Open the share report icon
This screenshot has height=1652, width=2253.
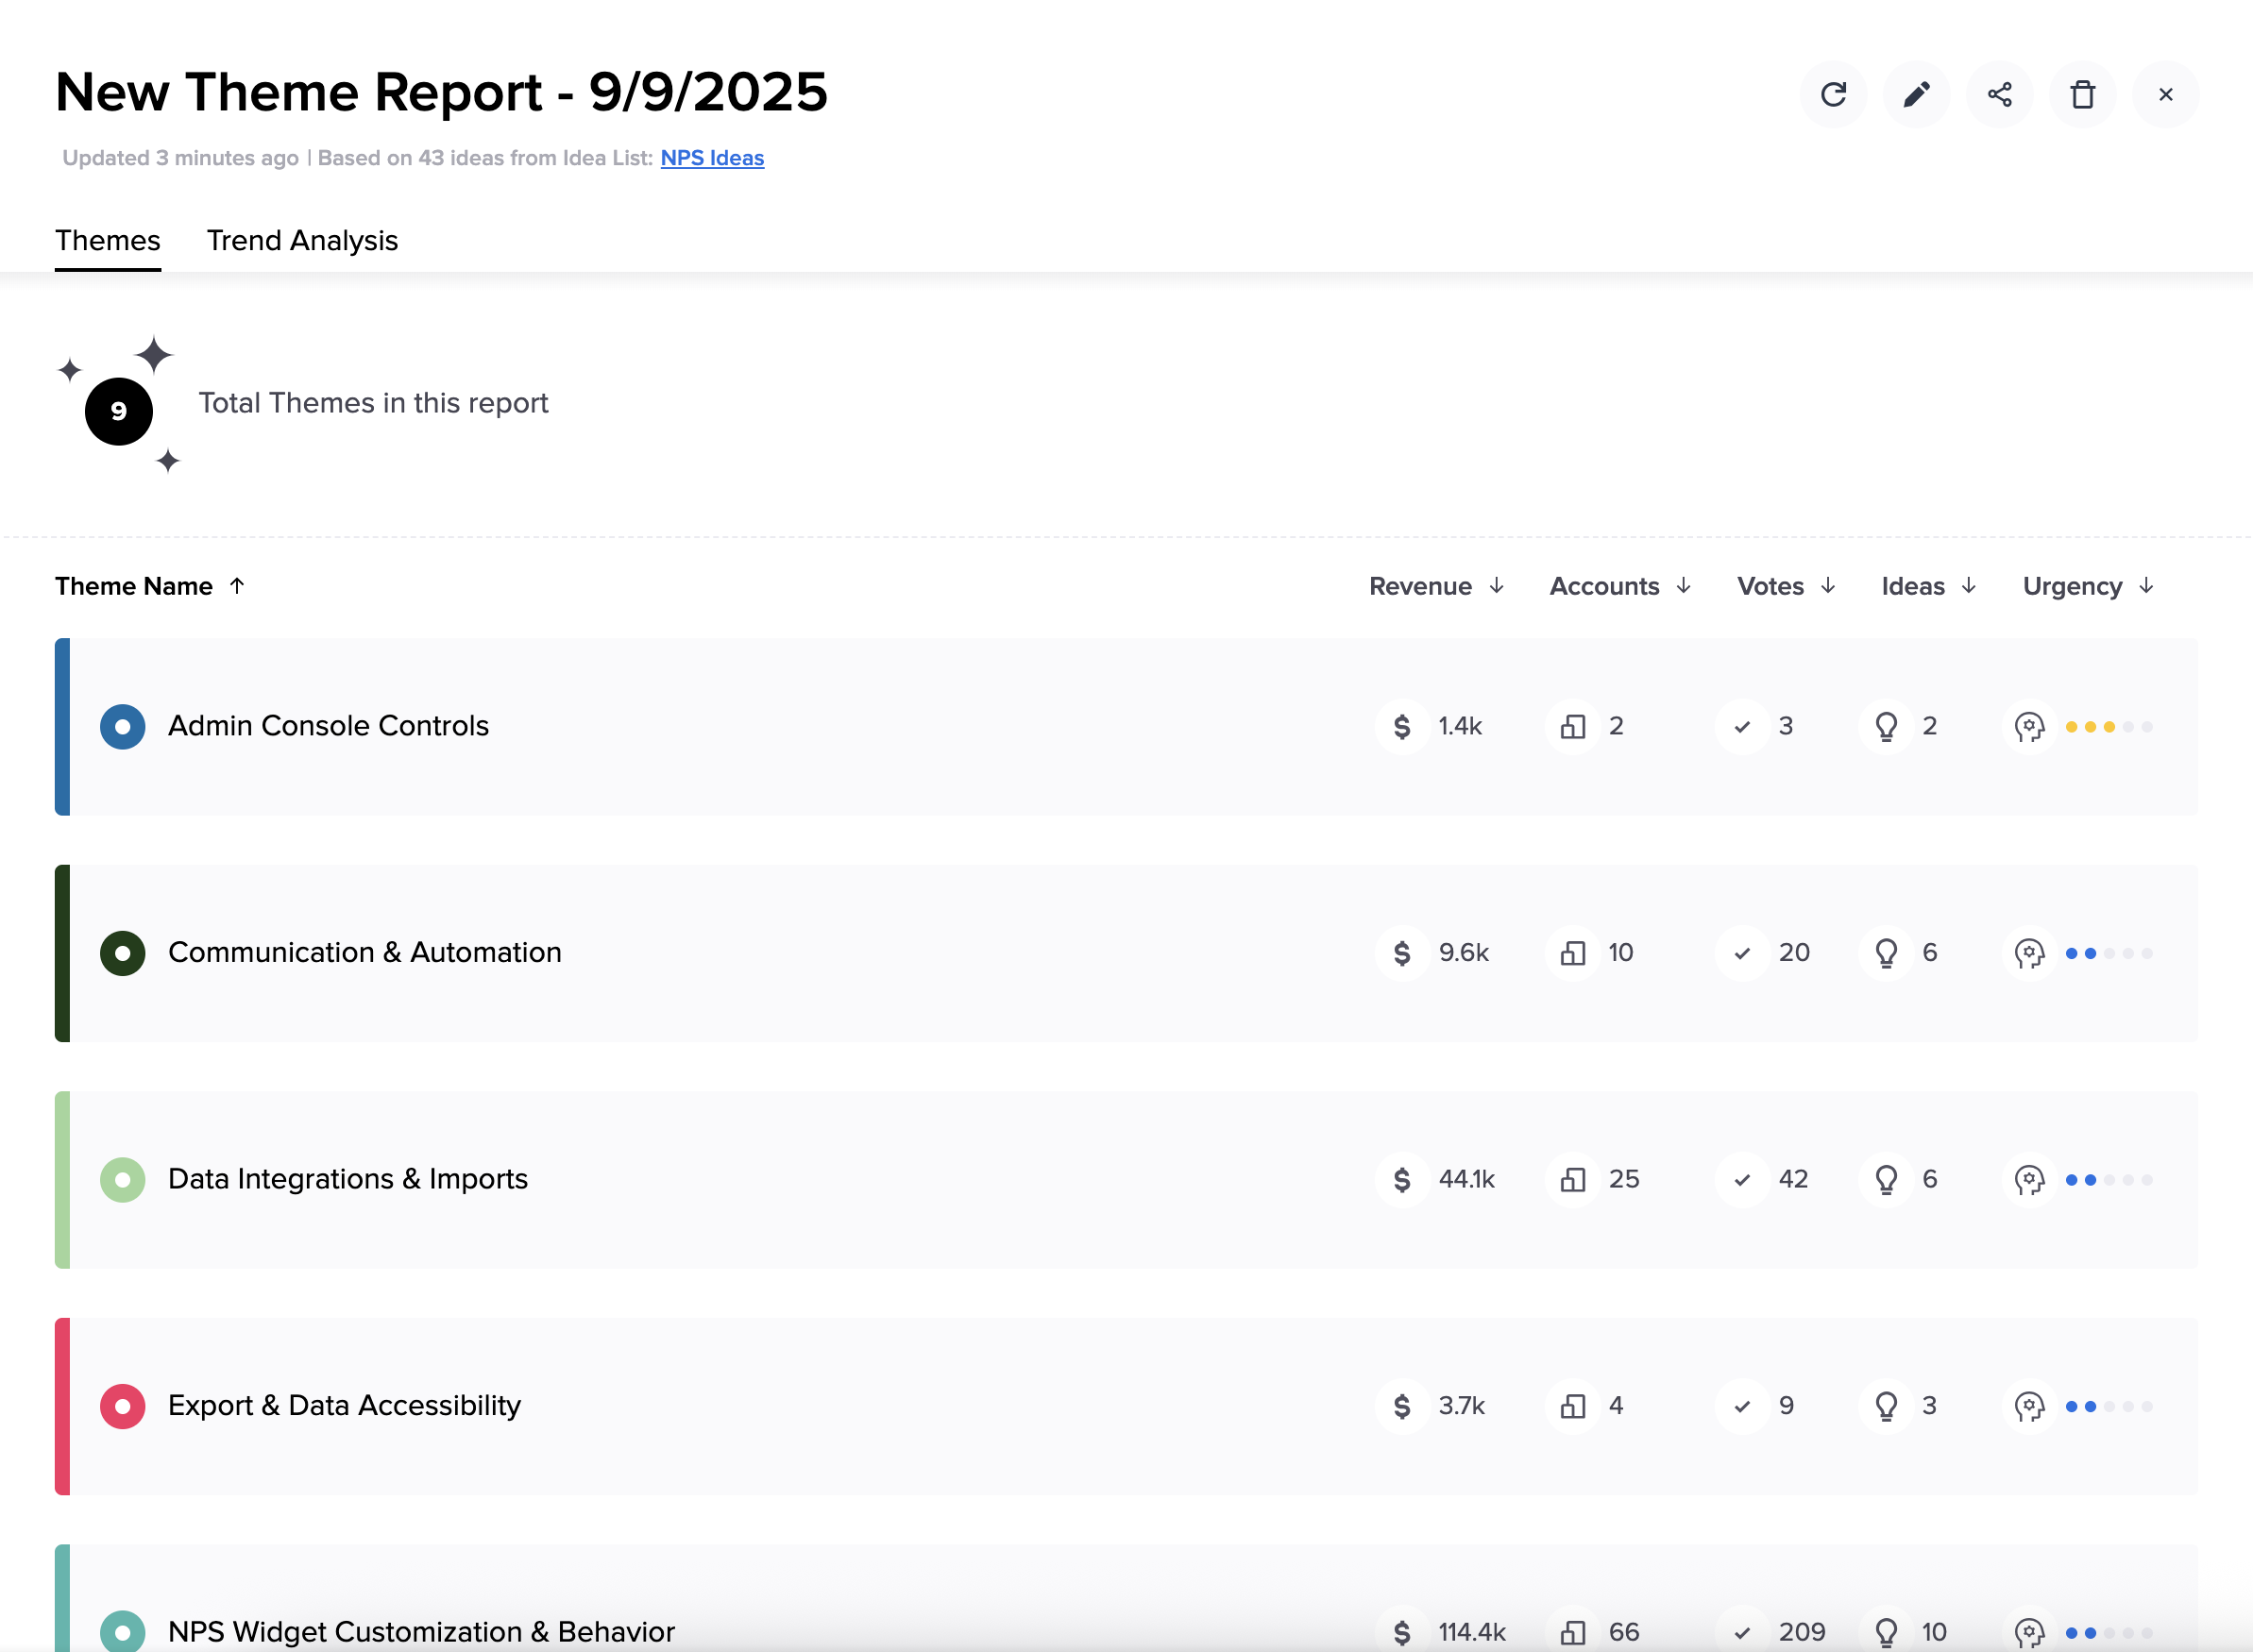click(x=1999, y=95)
